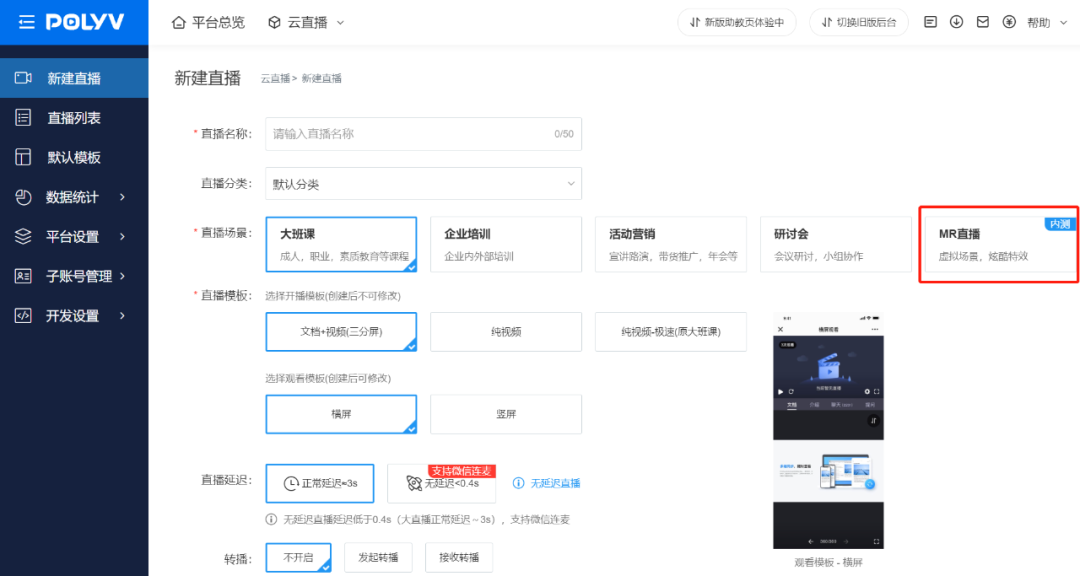Open the yuan billing icon

(1008, 22)
